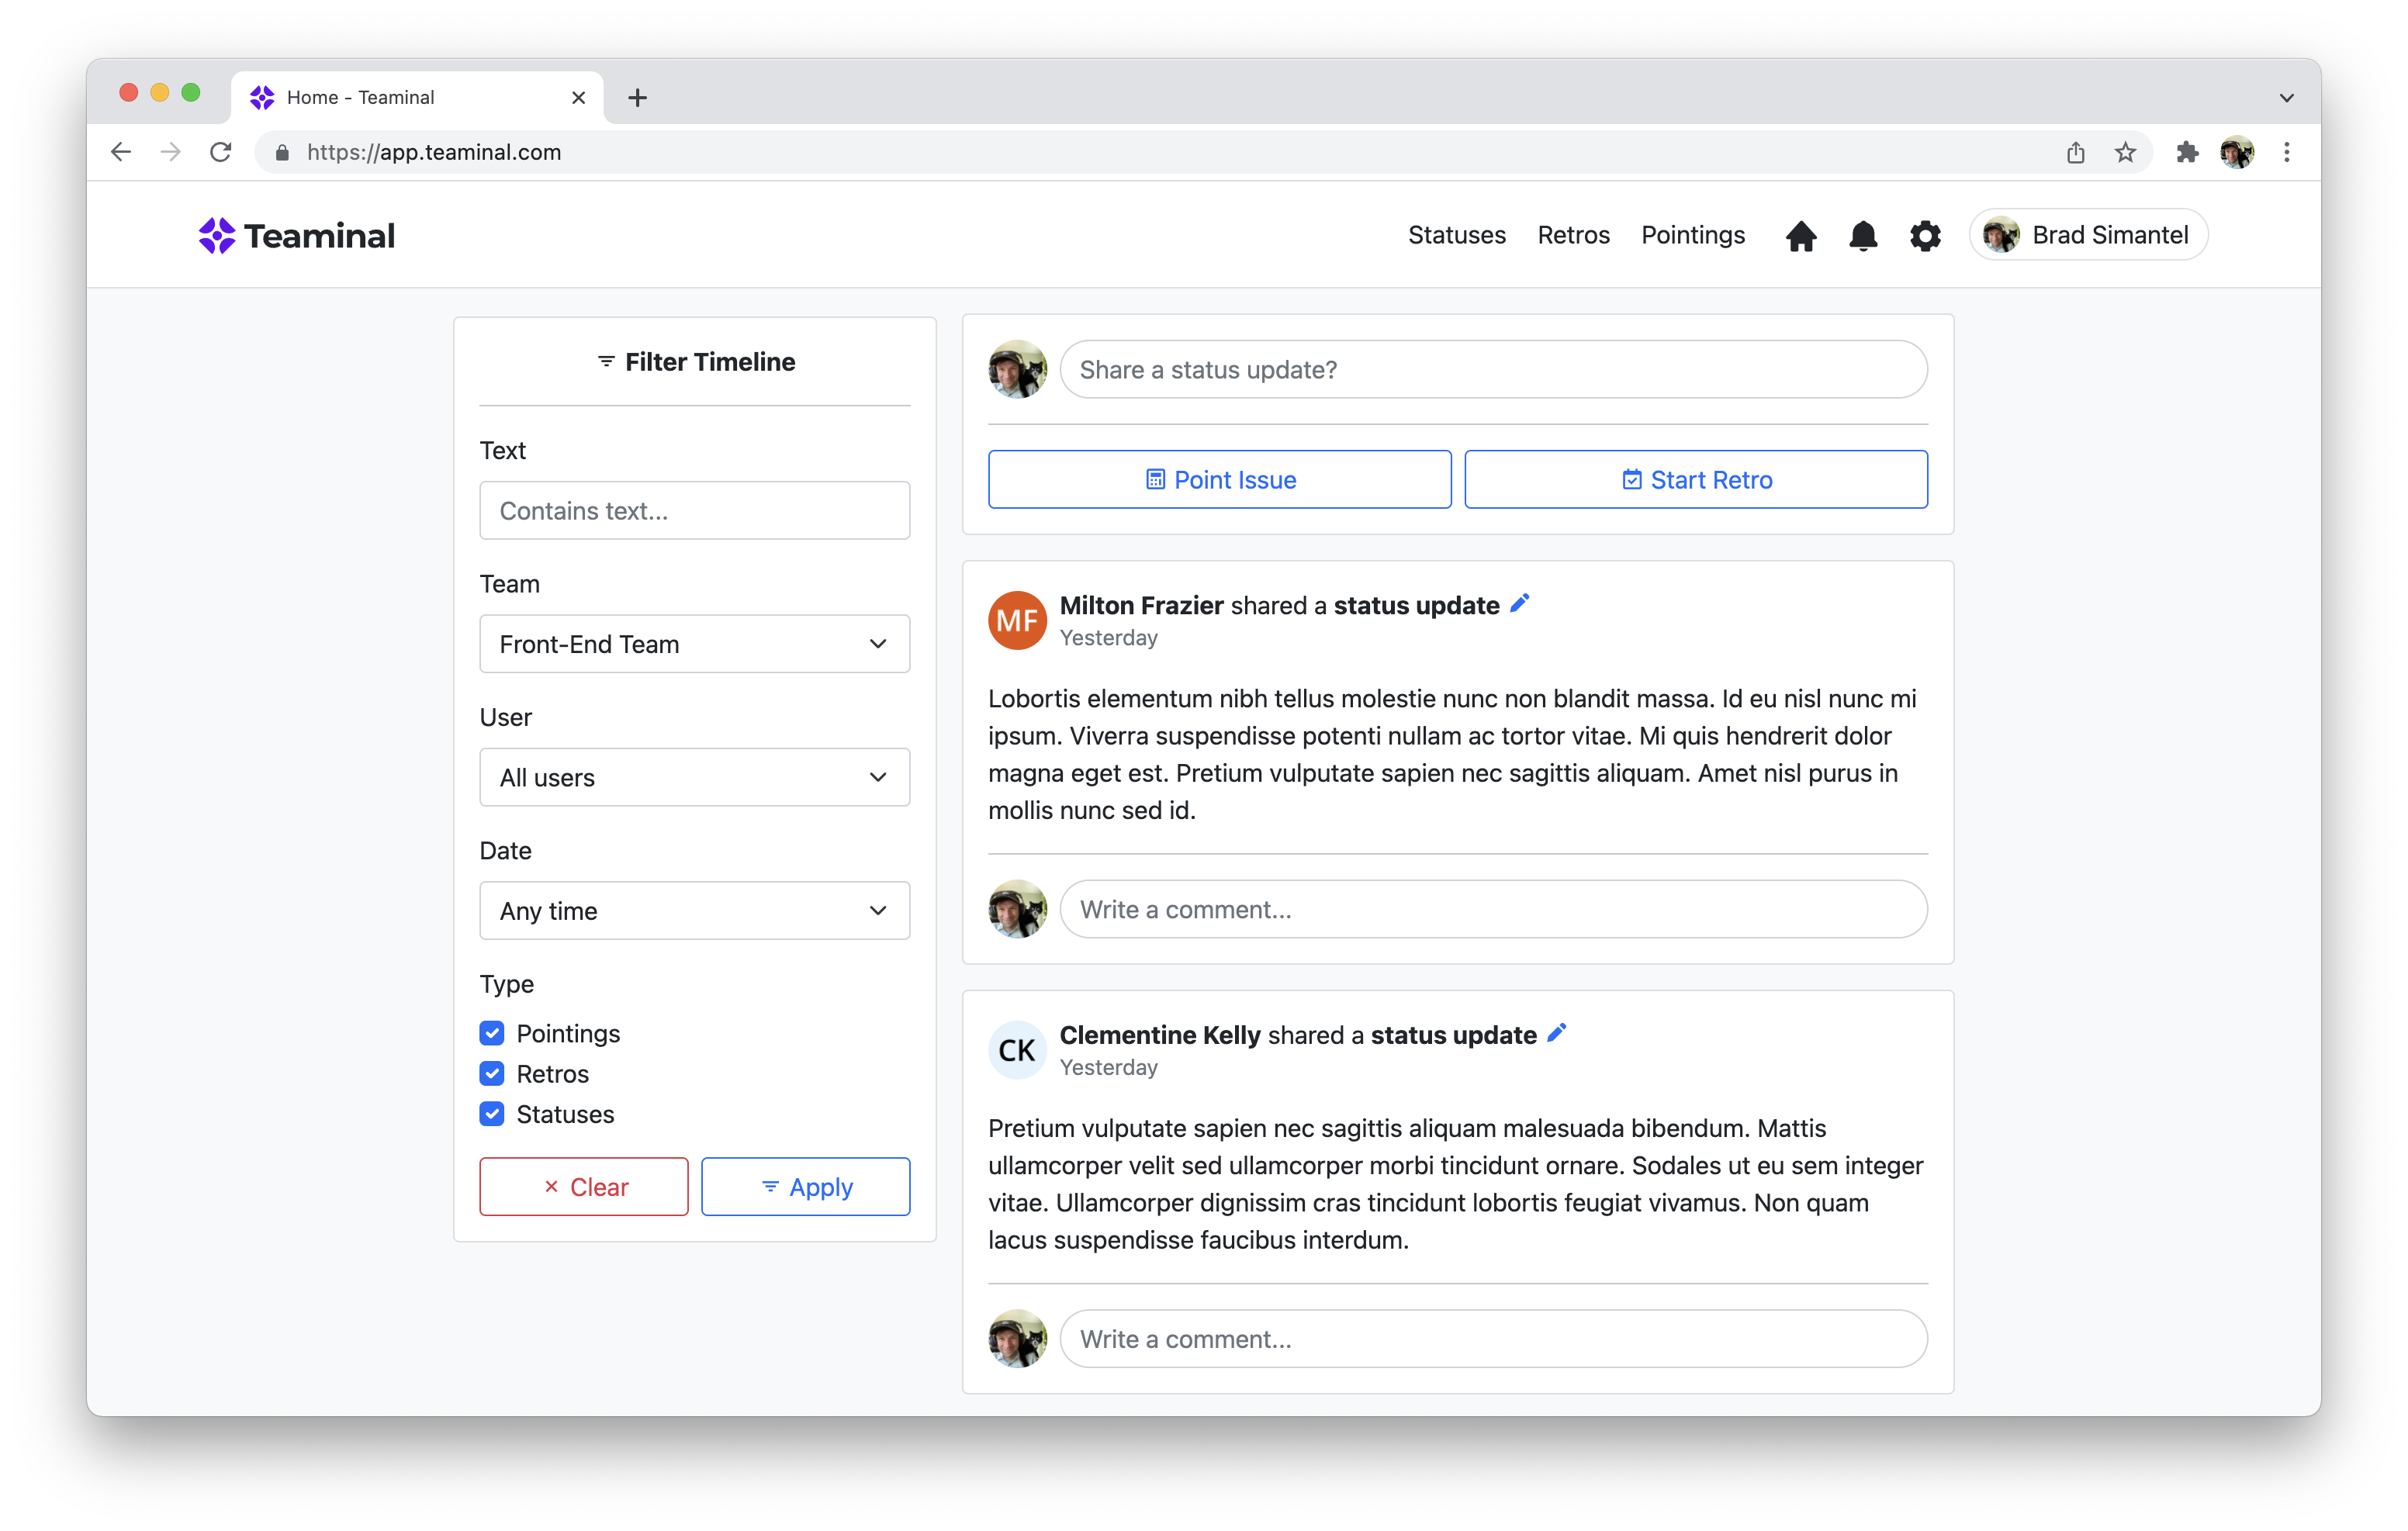This screenshot has width=2408, height=1531.
Task: Toggle the Statuses type checkbox
Action: pos(491,1114)
